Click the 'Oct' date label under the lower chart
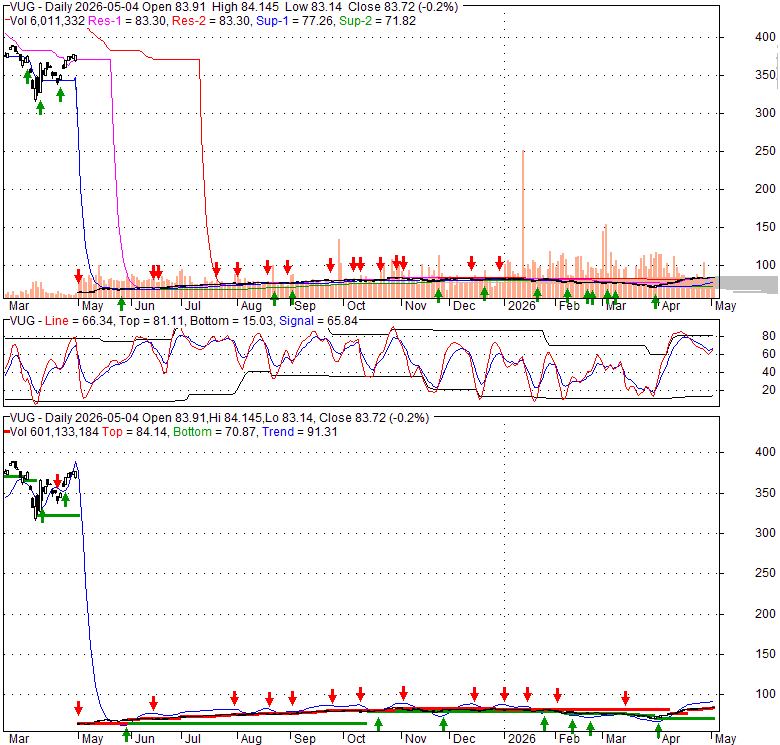The image size is (780, 745). 356,739
